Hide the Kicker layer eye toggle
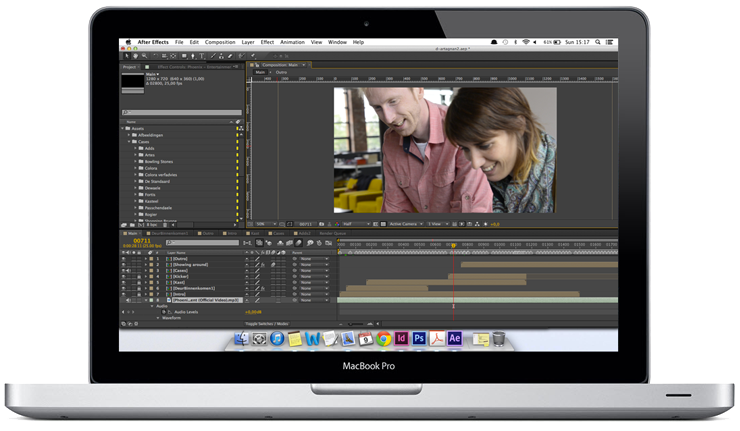 pyautogui.click(x=124, y=277)
